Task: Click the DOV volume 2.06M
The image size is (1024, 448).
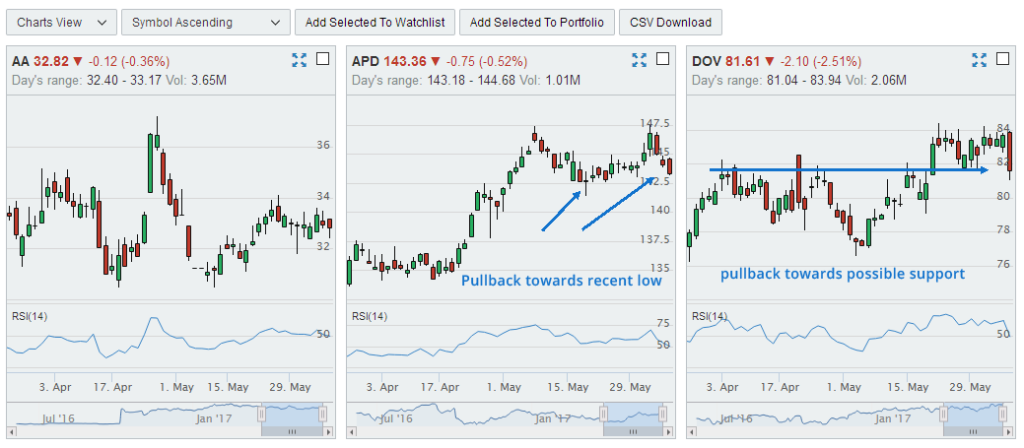Action: point(889,81)
